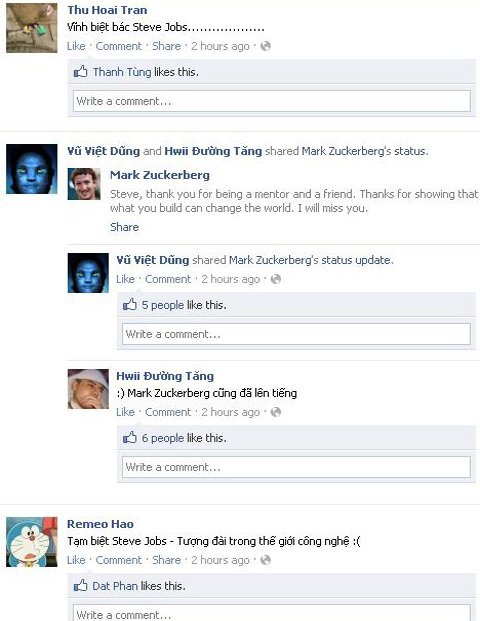Click the globe privacy icon on Remeo Hao's post

[x=265, y=560]
